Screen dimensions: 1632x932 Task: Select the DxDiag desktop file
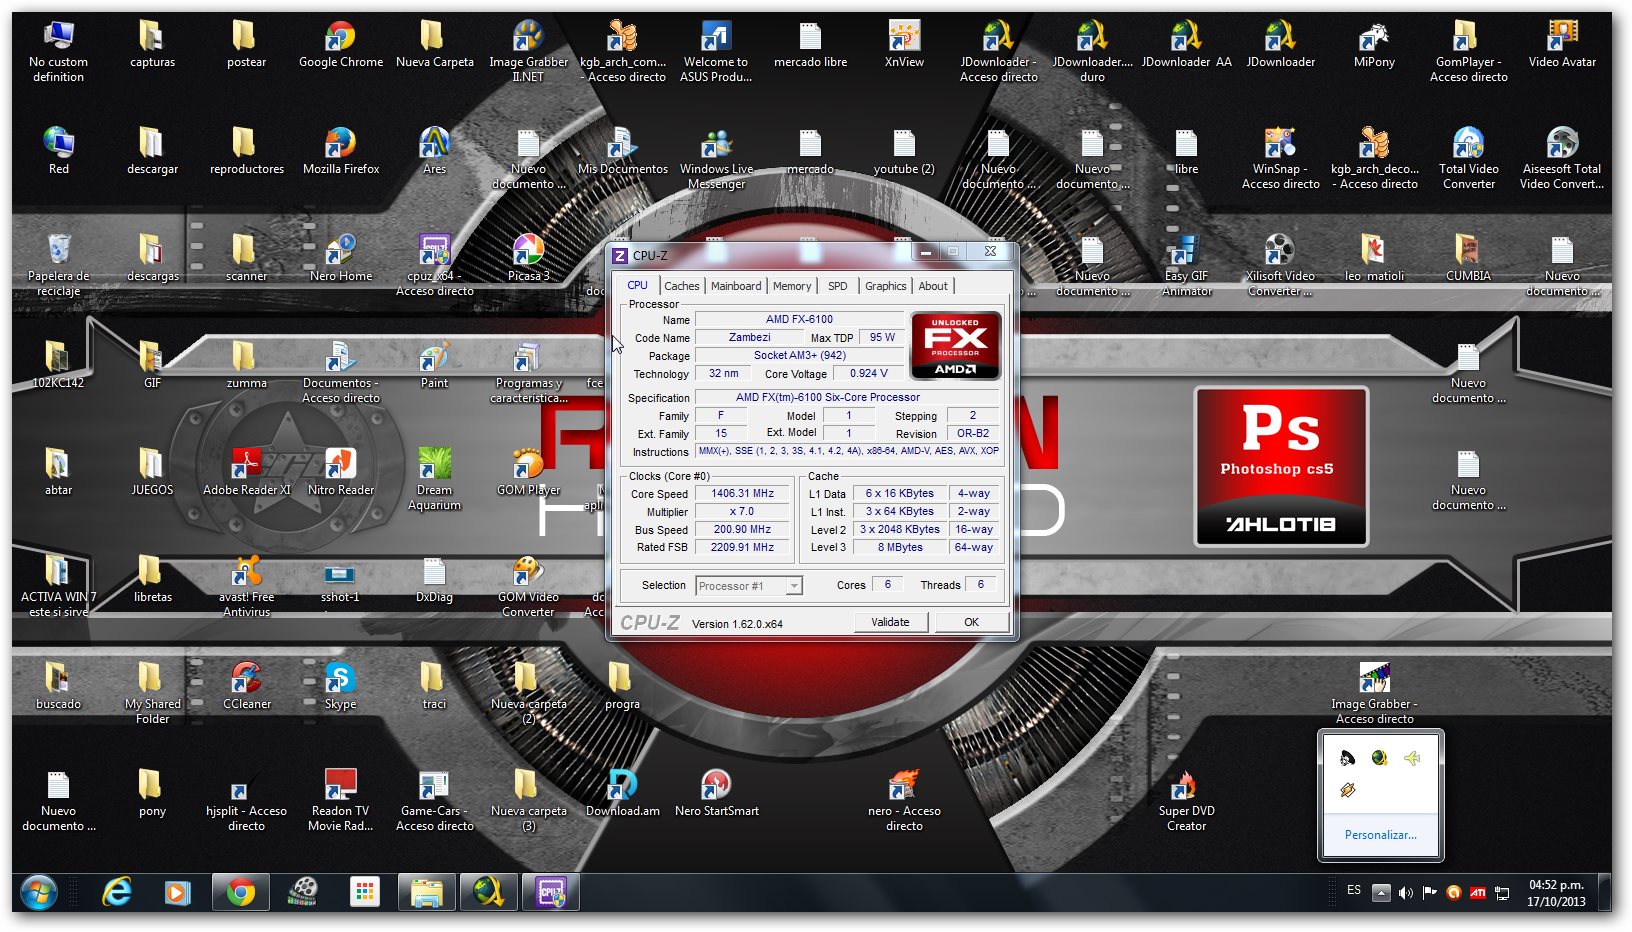[x=435, y=579]
